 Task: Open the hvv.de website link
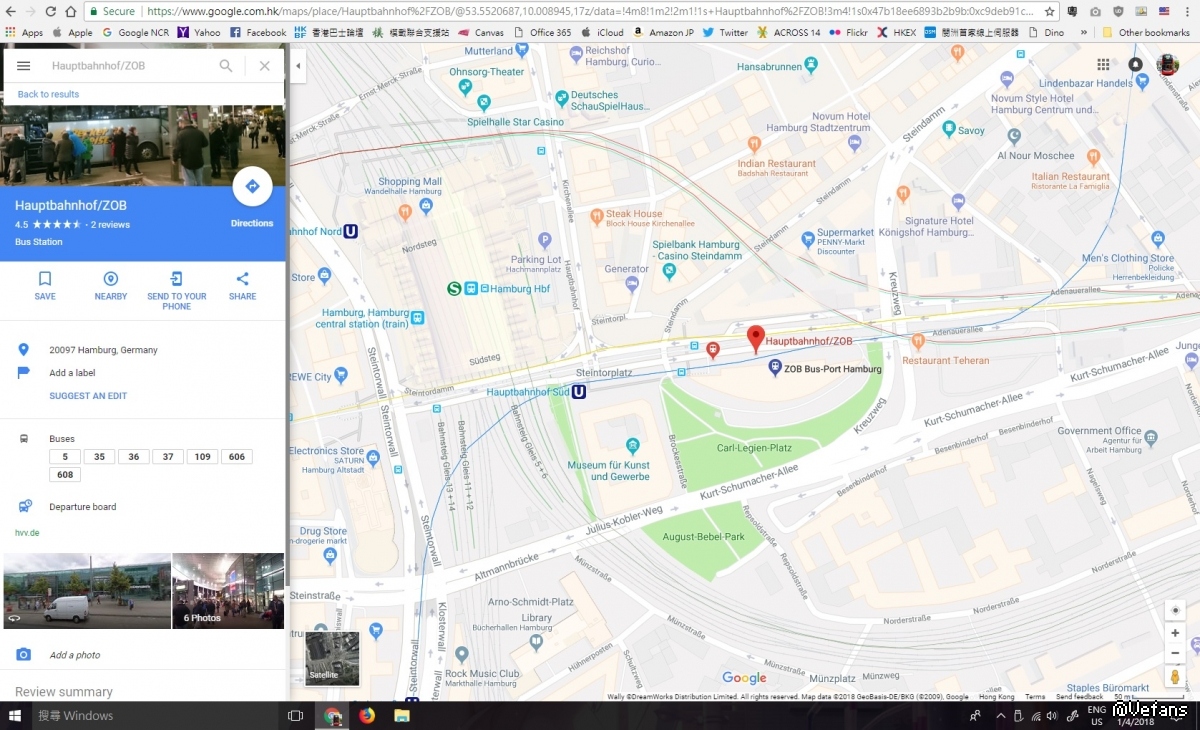point(27,533)
